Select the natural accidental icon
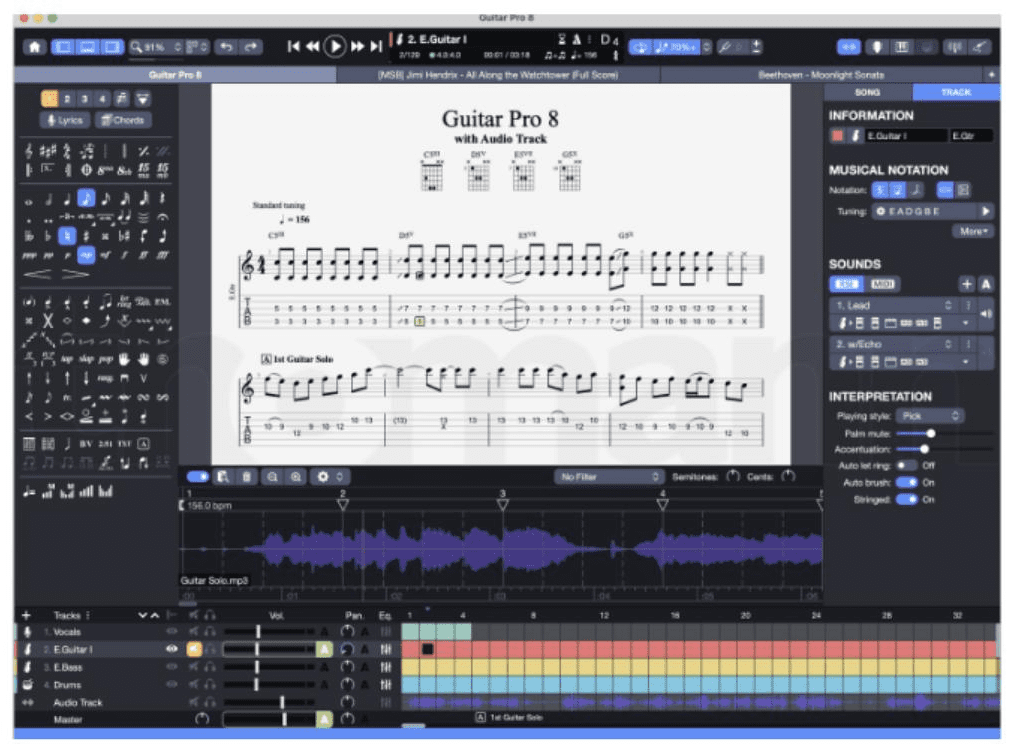Image resolution: width=1014 pixels, height=744 pixels. tap(67, 234)
